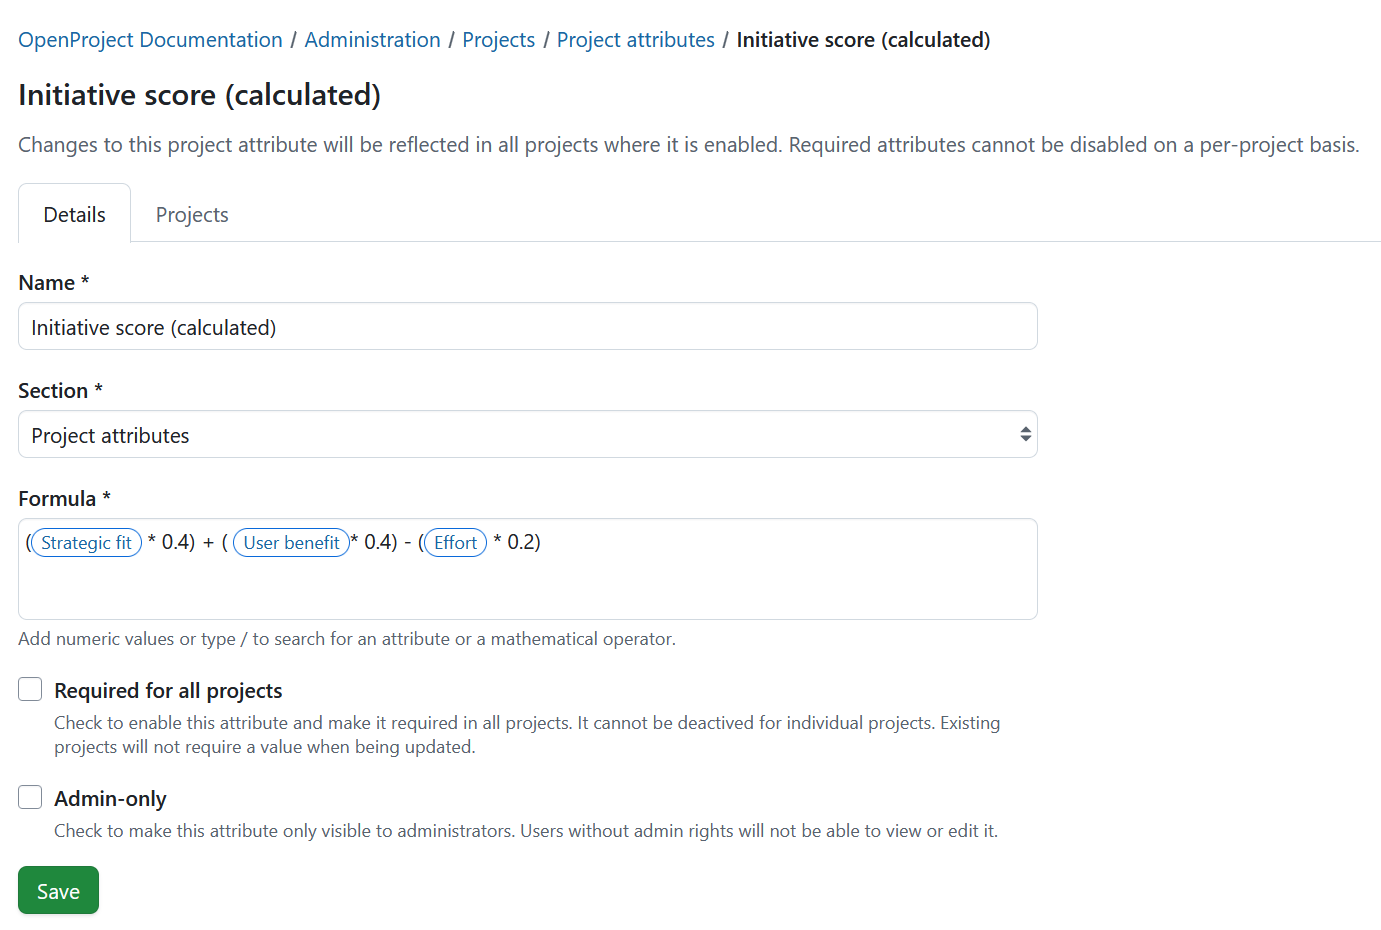
Task: Edit the Initiative score name text
Action: [x=527, y=326]
